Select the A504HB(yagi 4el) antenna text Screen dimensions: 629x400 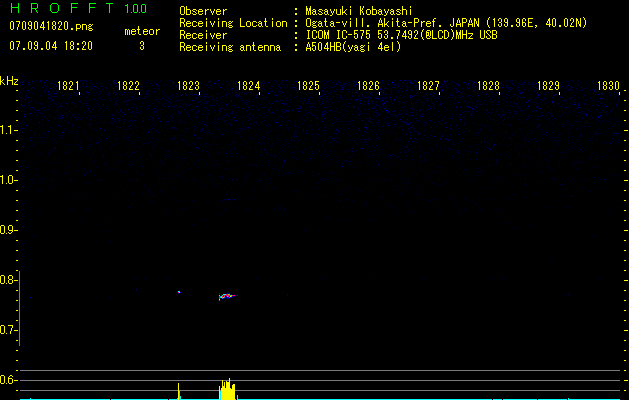click(x=353, y=47)
